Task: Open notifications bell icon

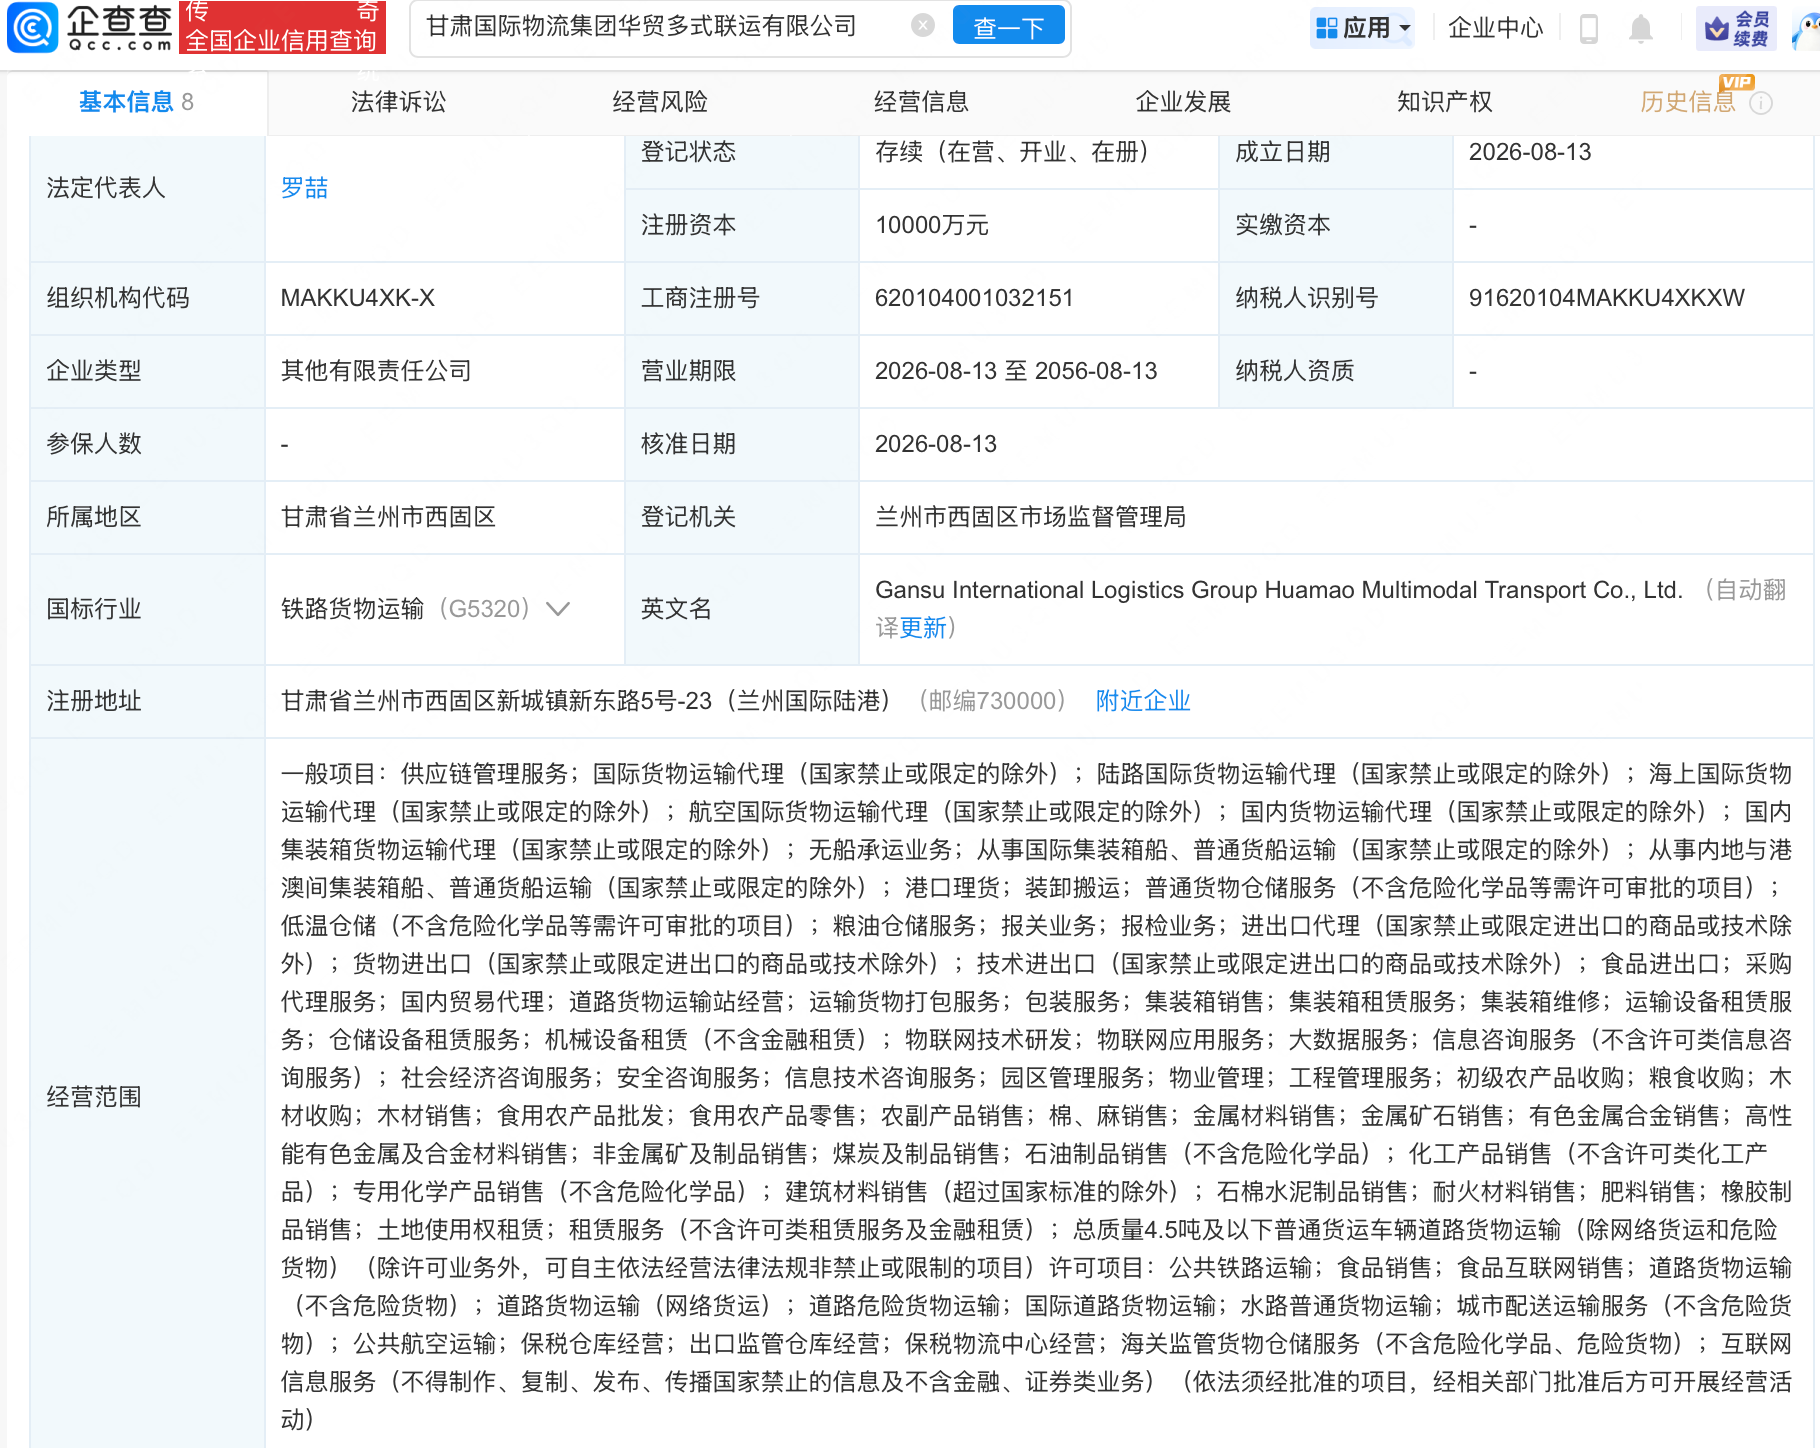Action: 1640,28
